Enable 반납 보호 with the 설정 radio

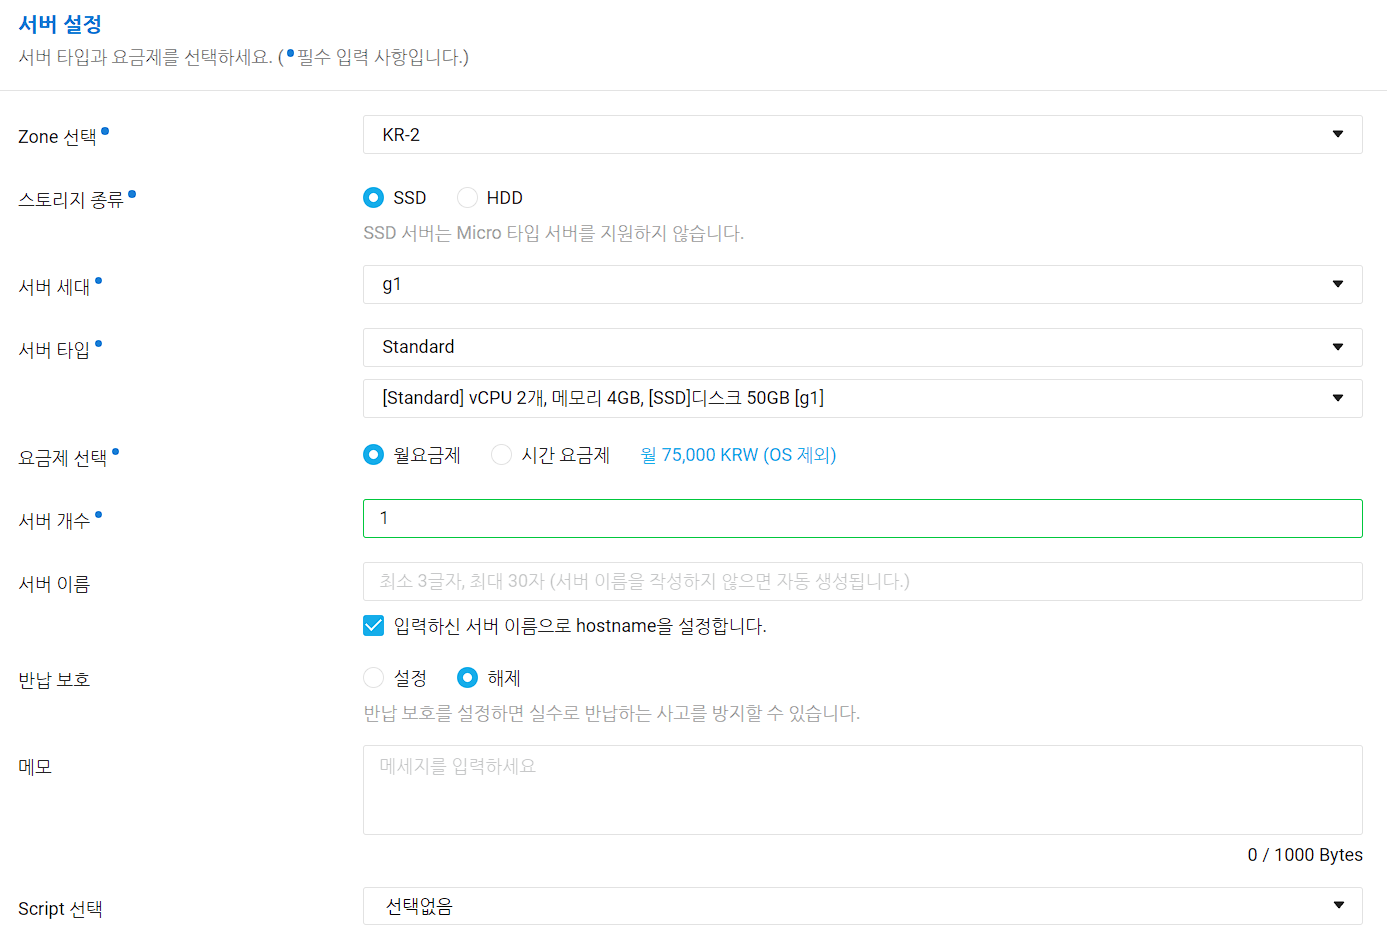pos(374,678)
